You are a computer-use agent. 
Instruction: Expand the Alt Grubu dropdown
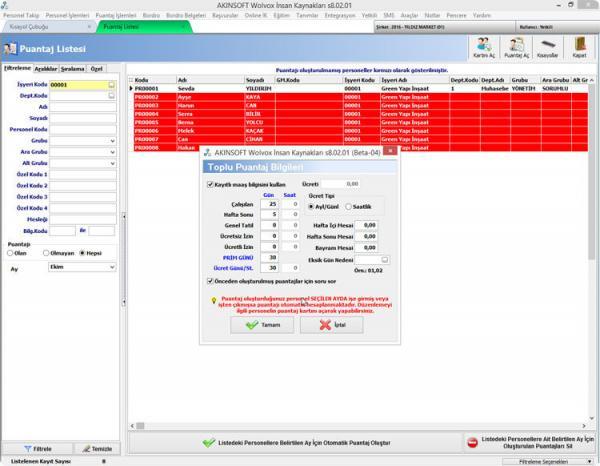coord(112,163)
